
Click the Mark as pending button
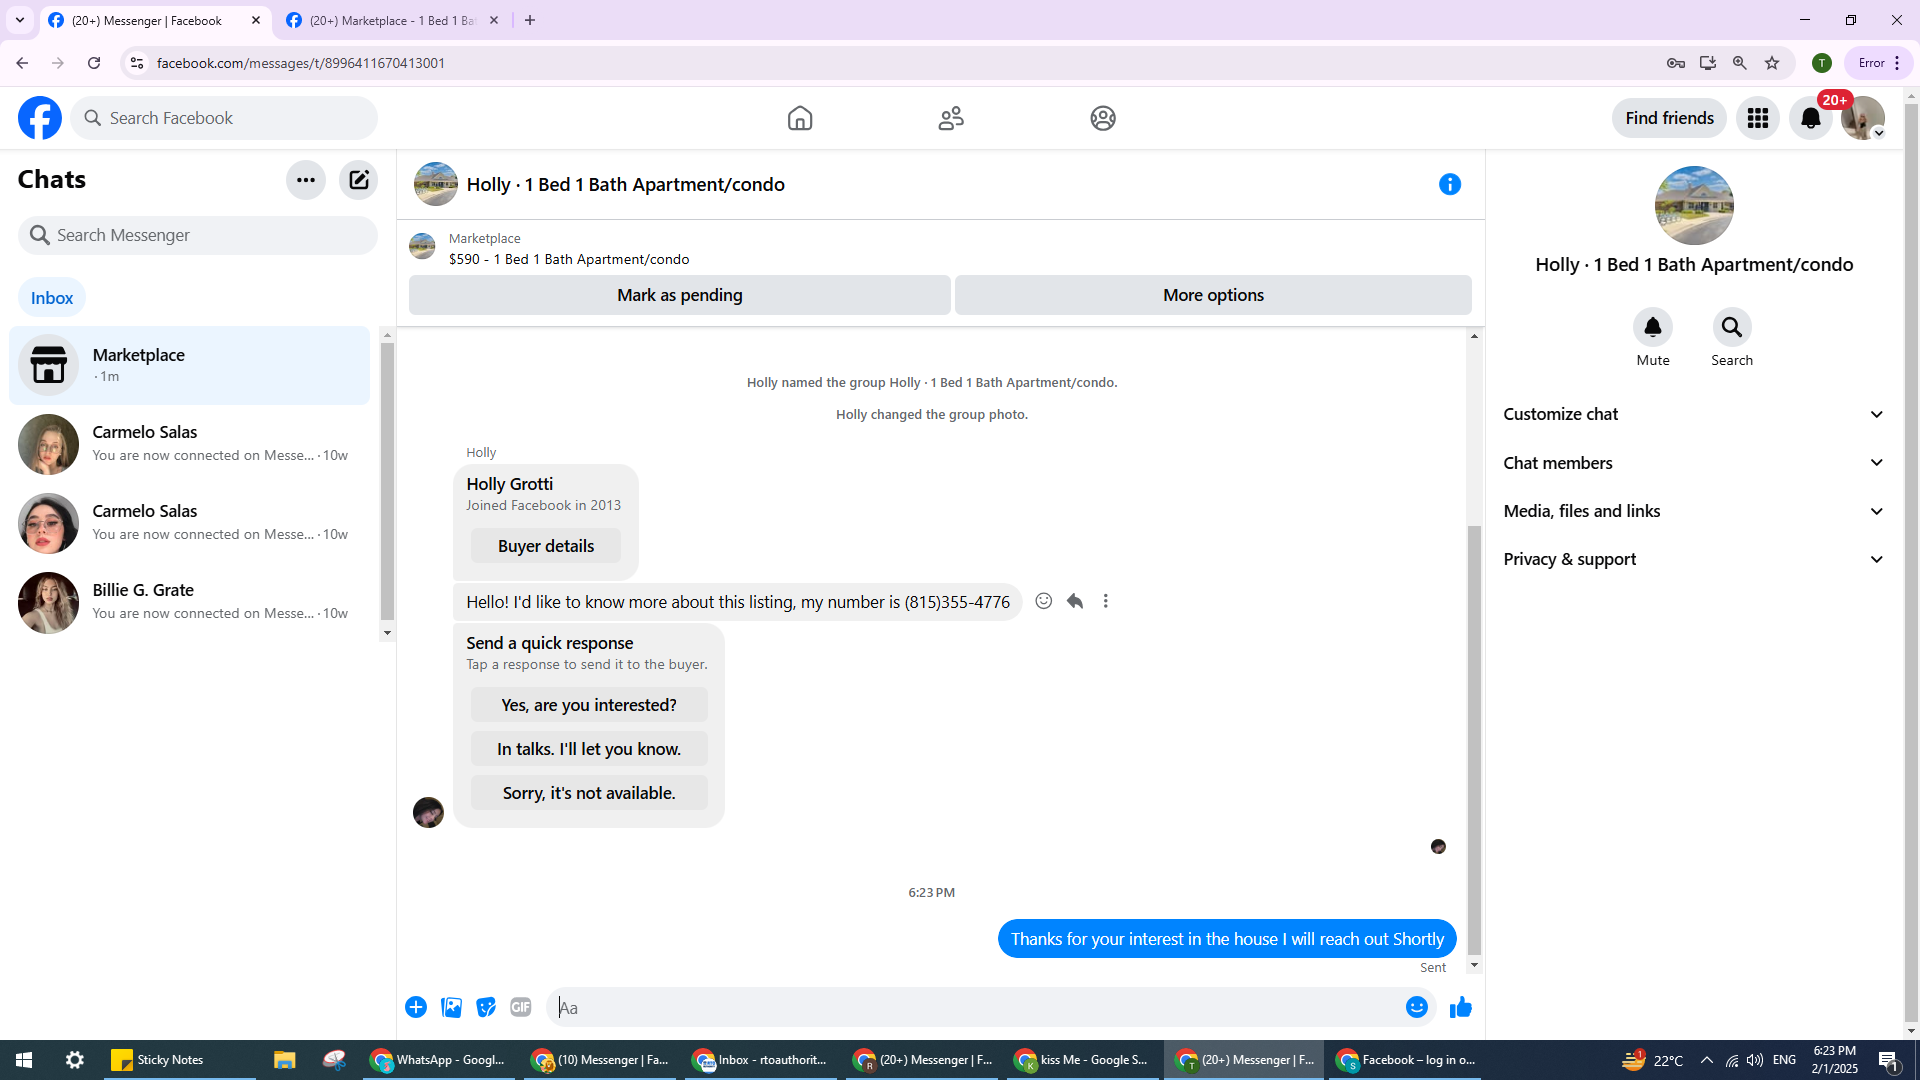point(679,295)
